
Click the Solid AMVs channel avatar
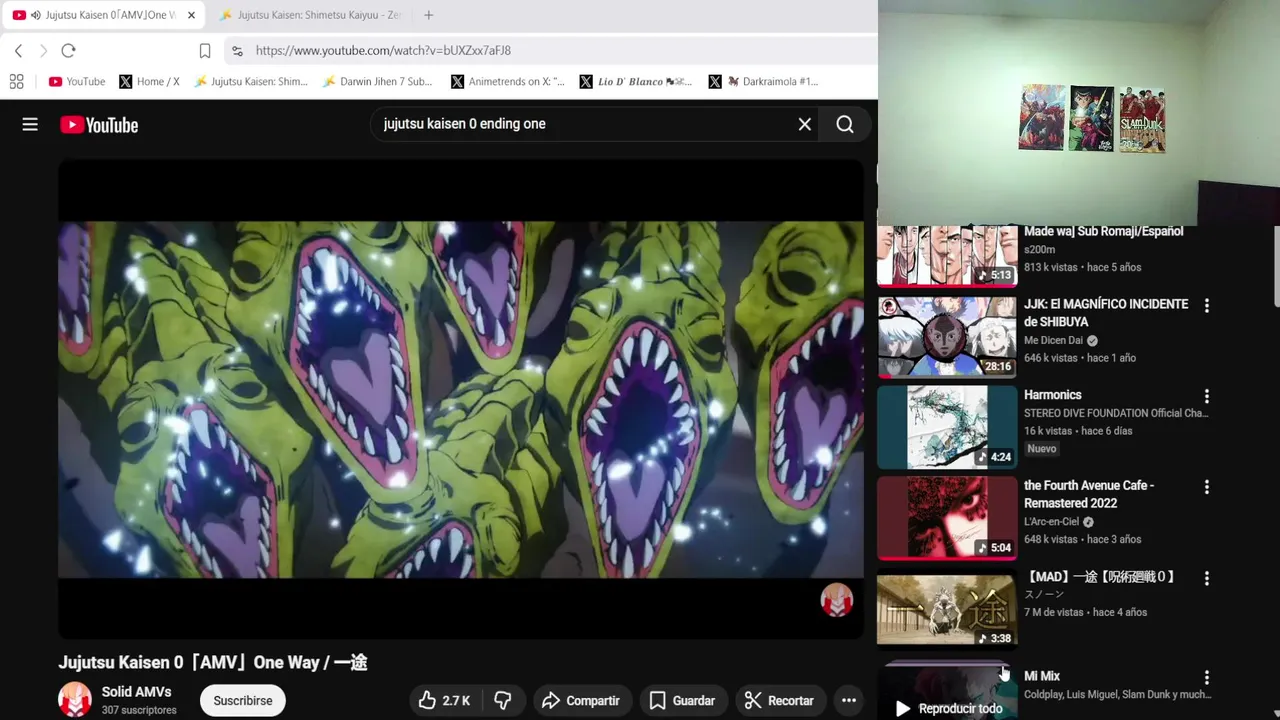point(75,700)
